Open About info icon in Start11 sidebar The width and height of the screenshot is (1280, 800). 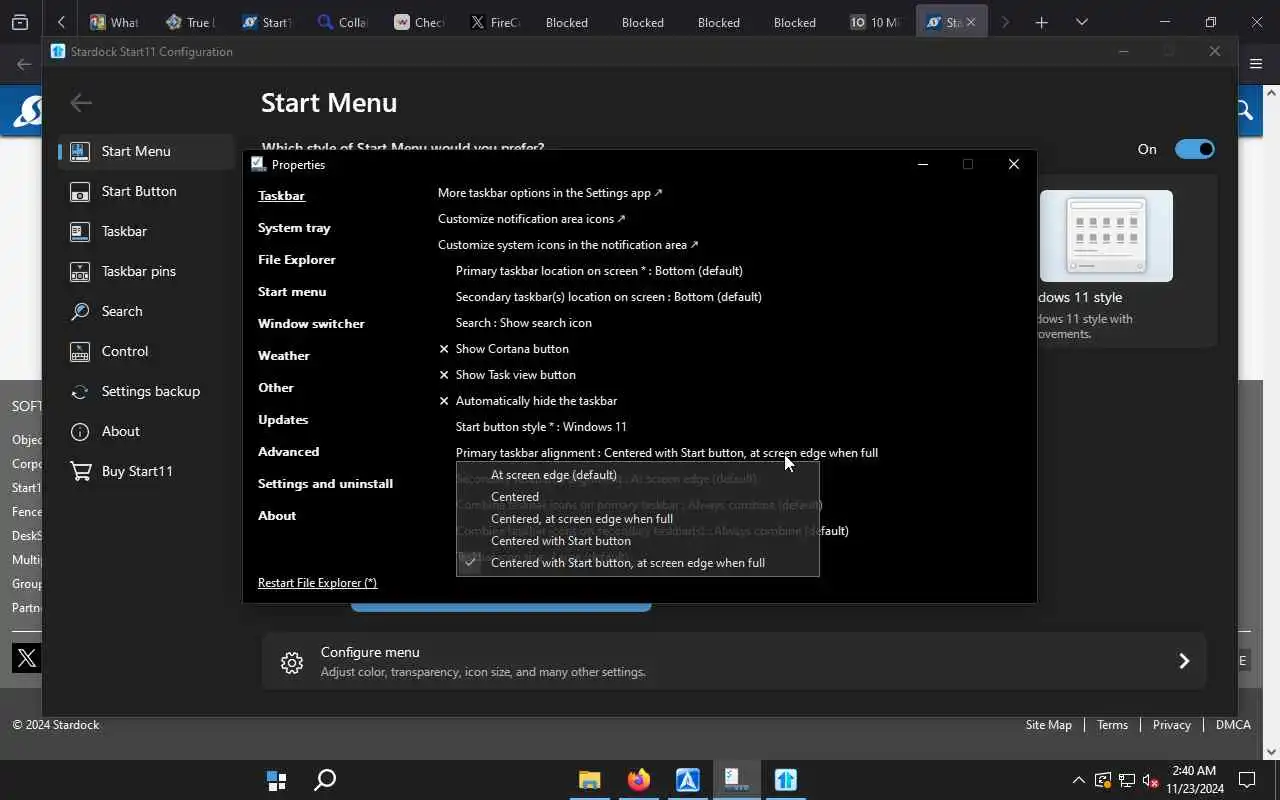pyautogui.click(x=80, y=431)
